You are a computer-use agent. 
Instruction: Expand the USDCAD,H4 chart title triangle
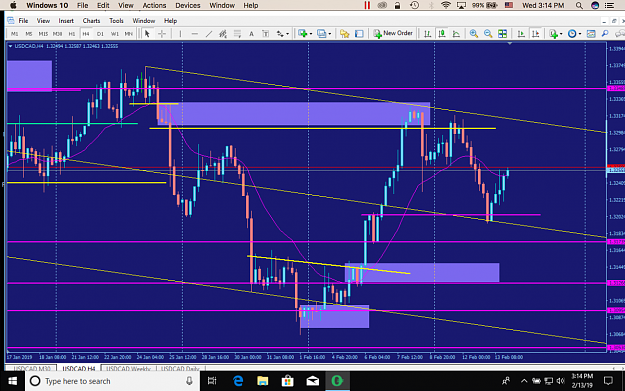[x=10, y=46]
